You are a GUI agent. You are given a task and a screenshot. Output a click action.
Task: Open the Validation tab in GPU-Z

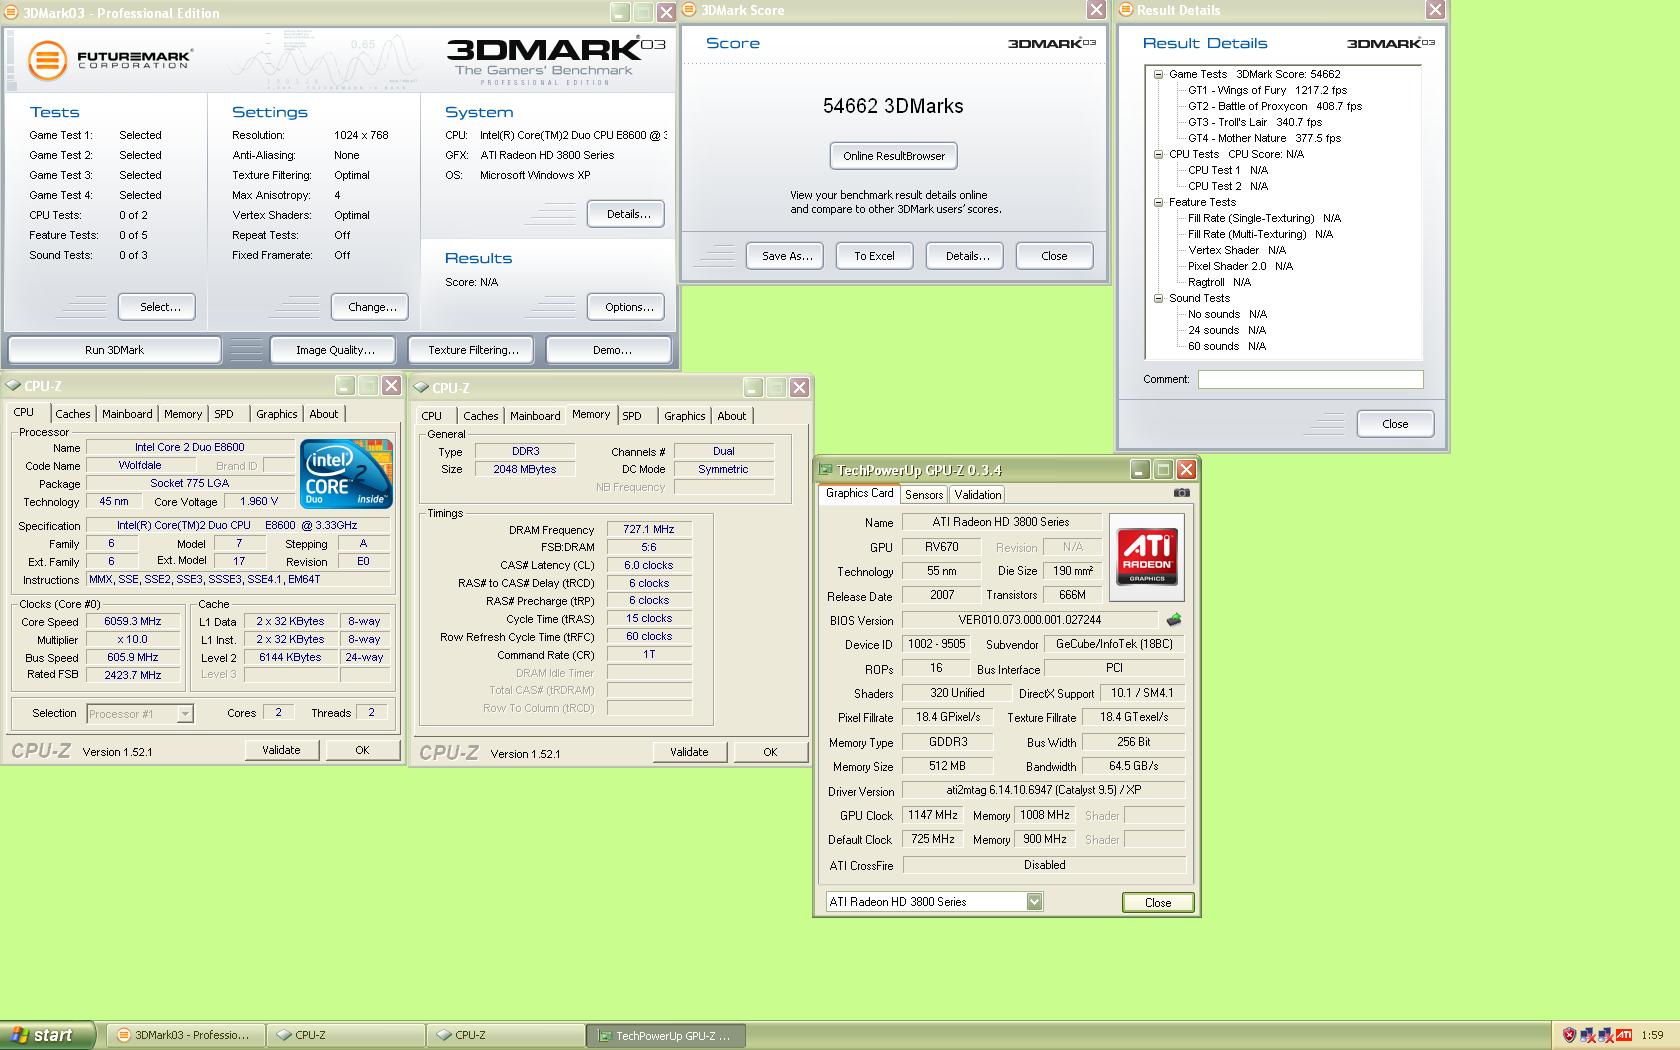point(977,495)
